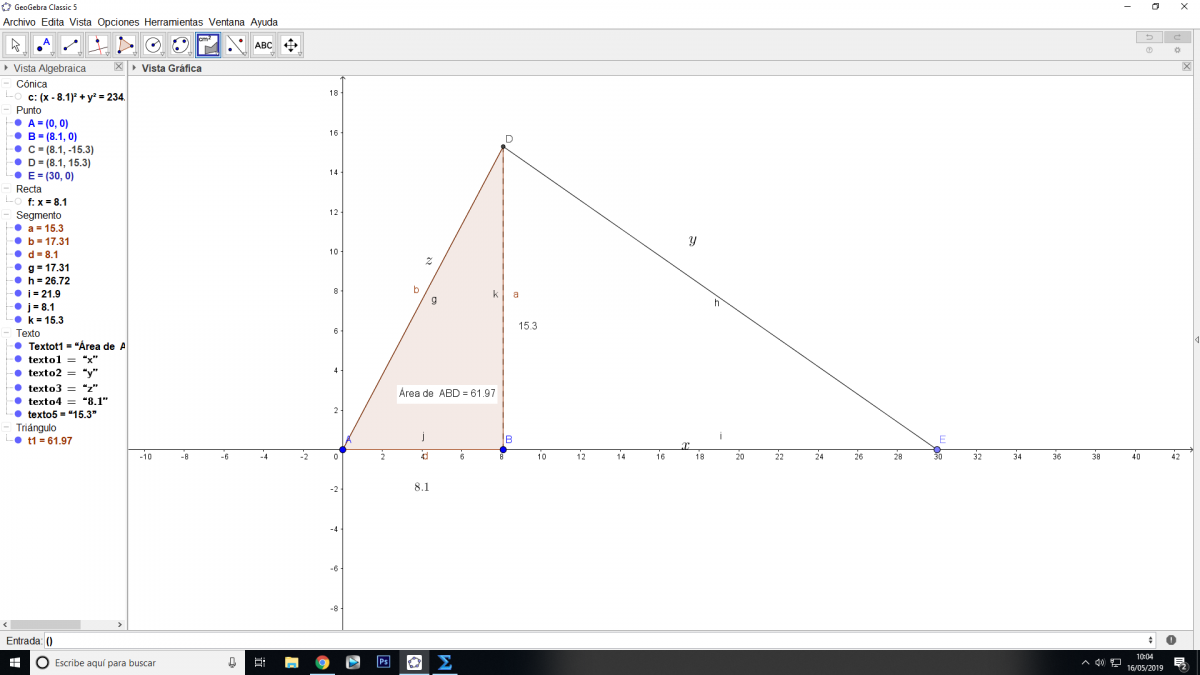Hide point E in algebra view
This screenshot has height=675, width=1200.
[x=18, y=176]
